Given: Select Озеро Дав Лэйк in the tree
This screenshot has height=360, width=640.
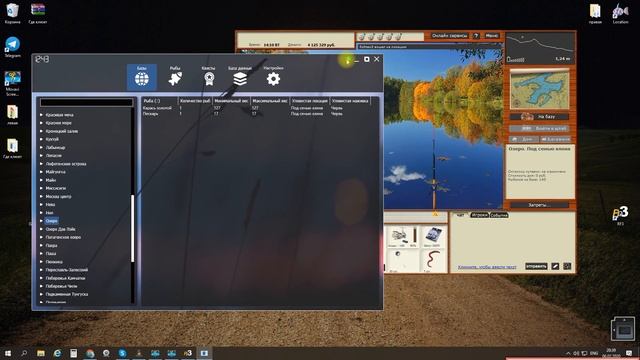Looking at the screenshot, I should tap(60, 229).
